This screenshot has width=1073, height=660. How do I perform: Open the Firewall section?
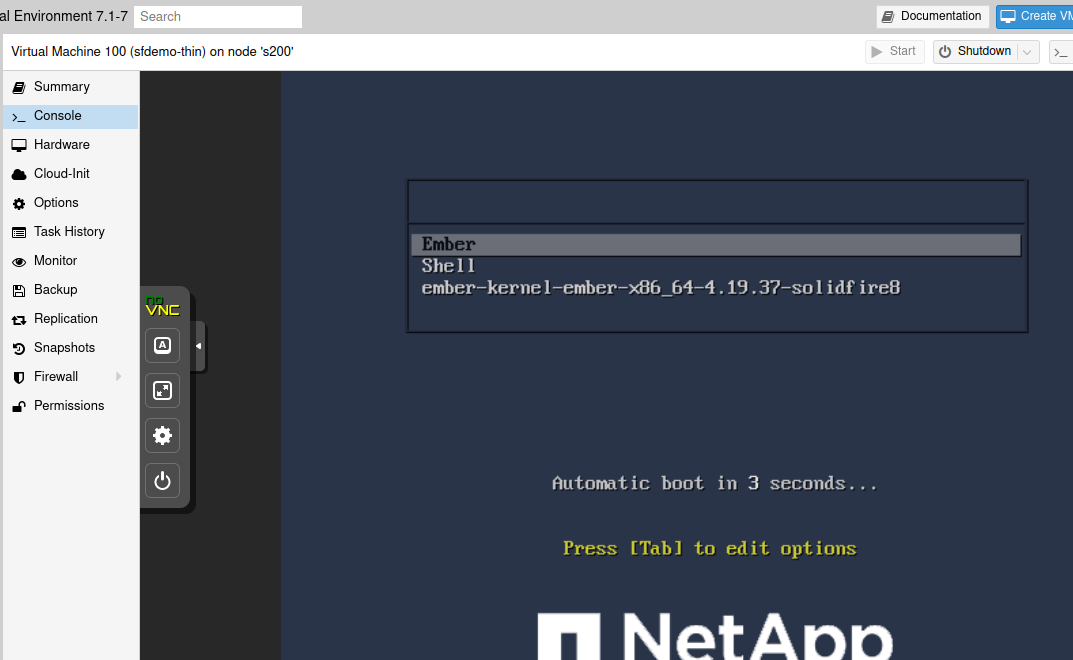(x=70, y=377)
